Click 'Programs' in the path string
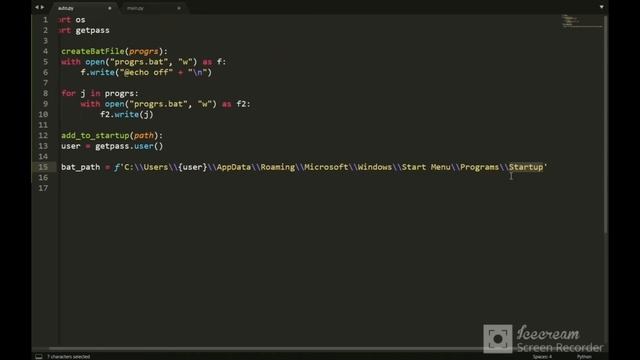Screen dimensions: 640x360 480,167
